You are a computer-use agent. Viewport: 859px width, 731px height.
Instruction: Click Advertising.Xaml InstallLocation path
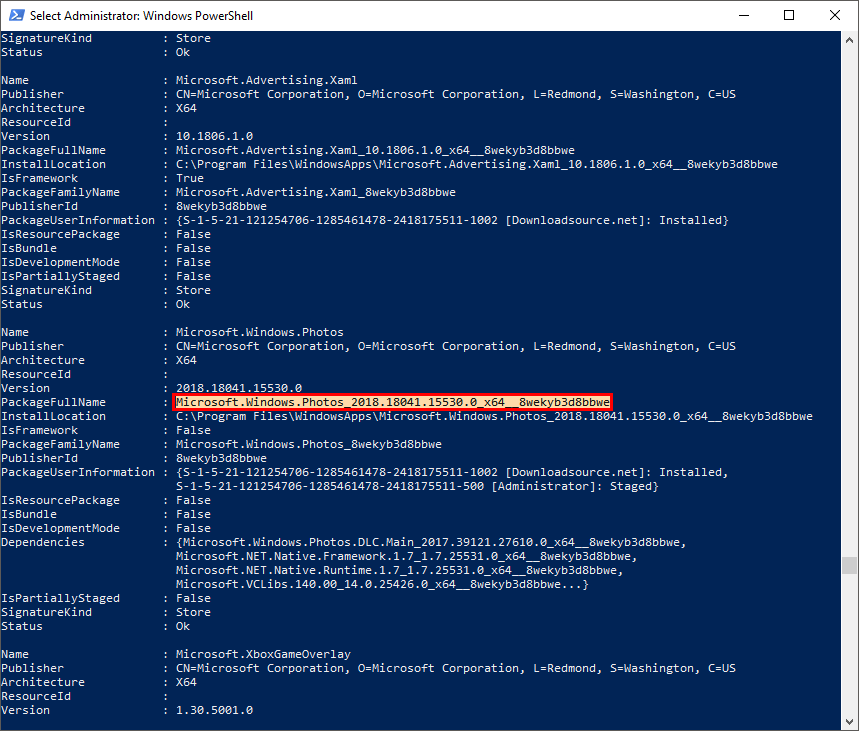click(477, 164)
